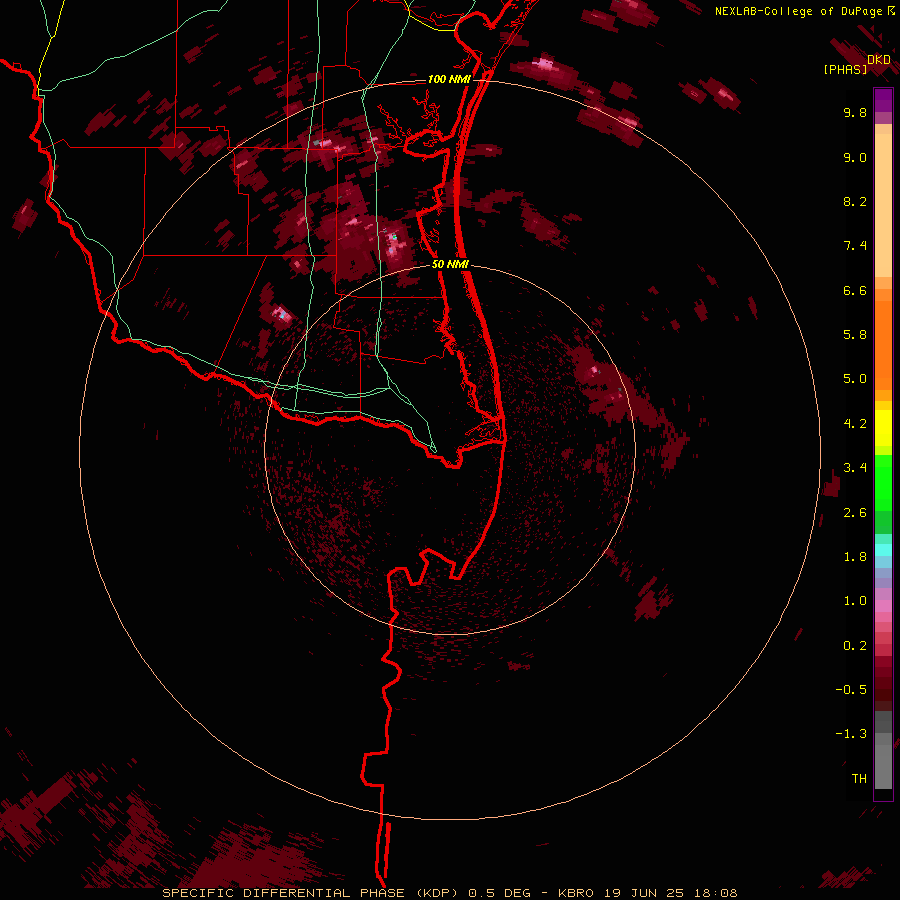Click the 100 NMI range ring label
Image resolution: width=900 pixels, height=900 pixels.
(449, 79)
